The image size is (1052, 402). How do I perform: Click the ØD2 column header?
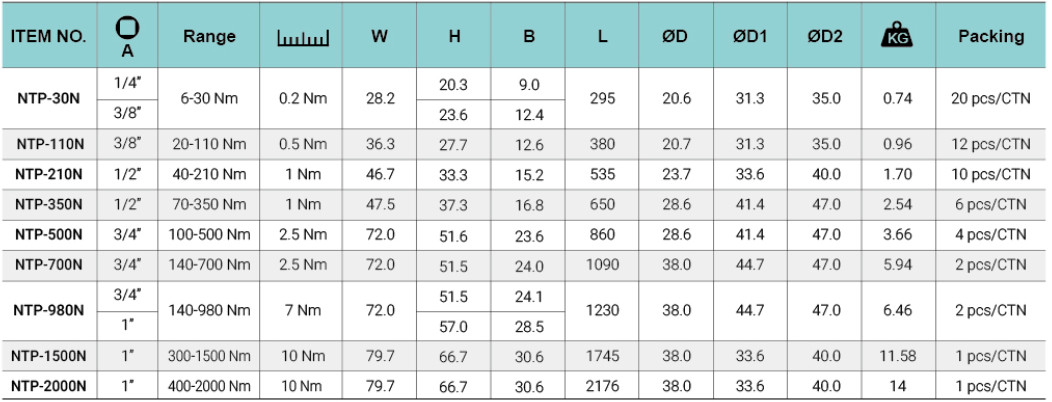(x=825, y=36)
